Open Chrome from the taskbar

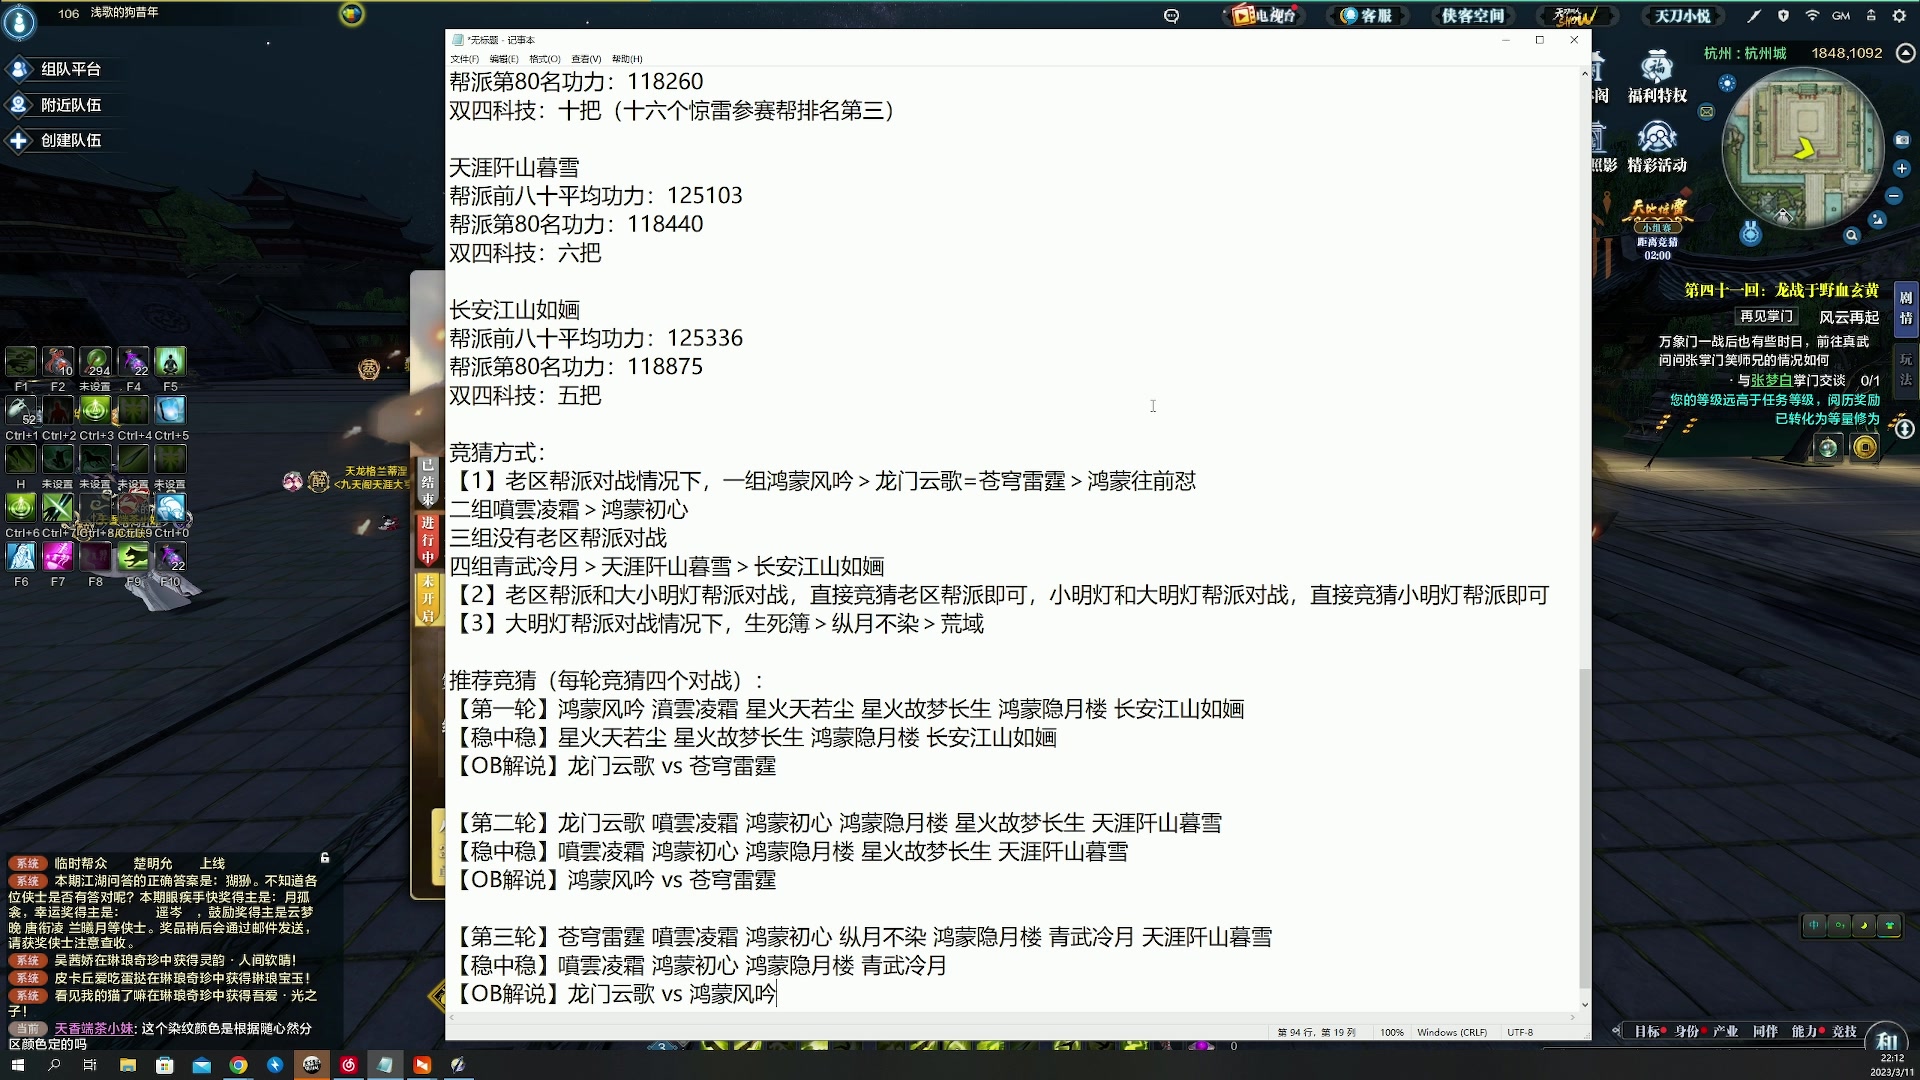tap(239, 1065)
